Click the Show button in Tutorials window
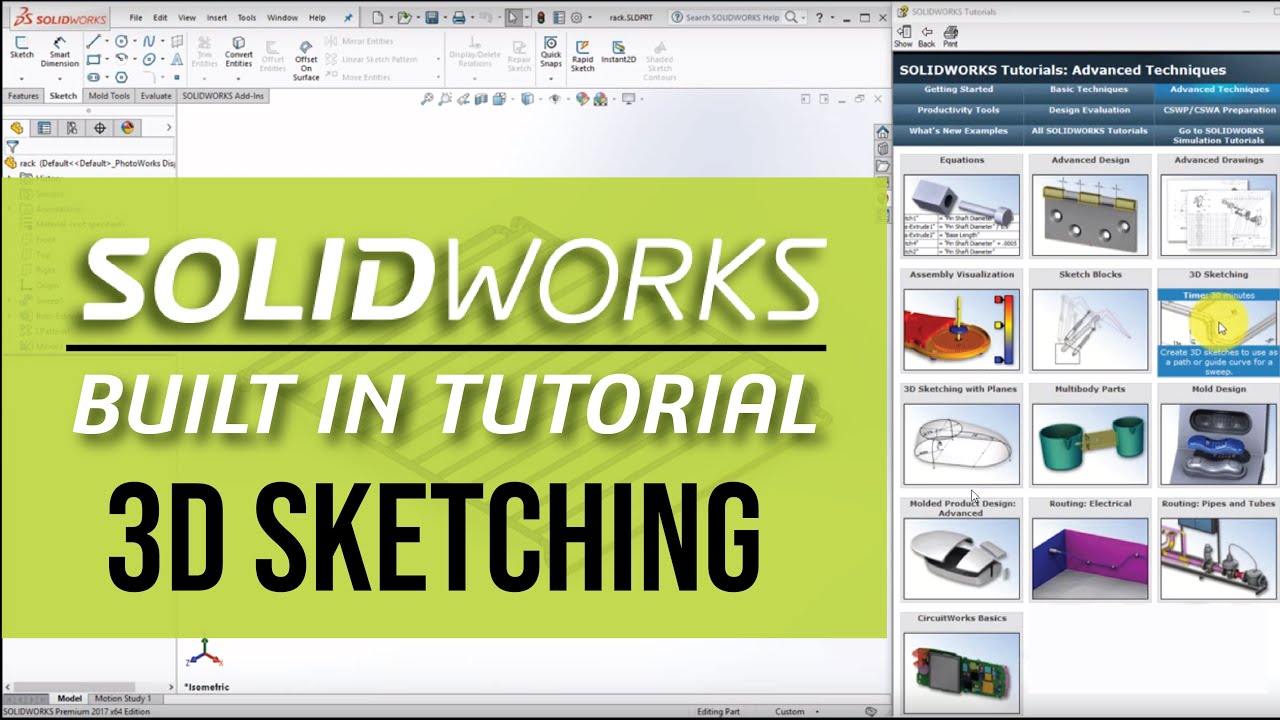 [903, 37]
